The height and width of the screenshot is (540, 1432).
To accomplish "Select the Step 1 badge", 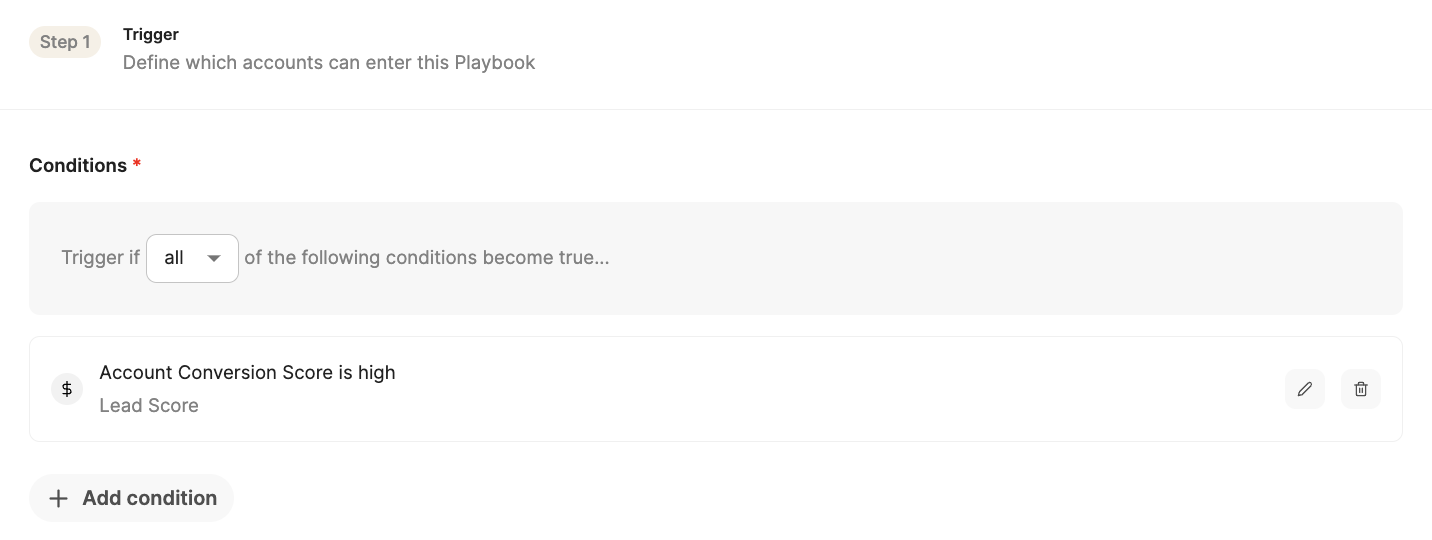I will pyautogui.click(x=65, y=42).
